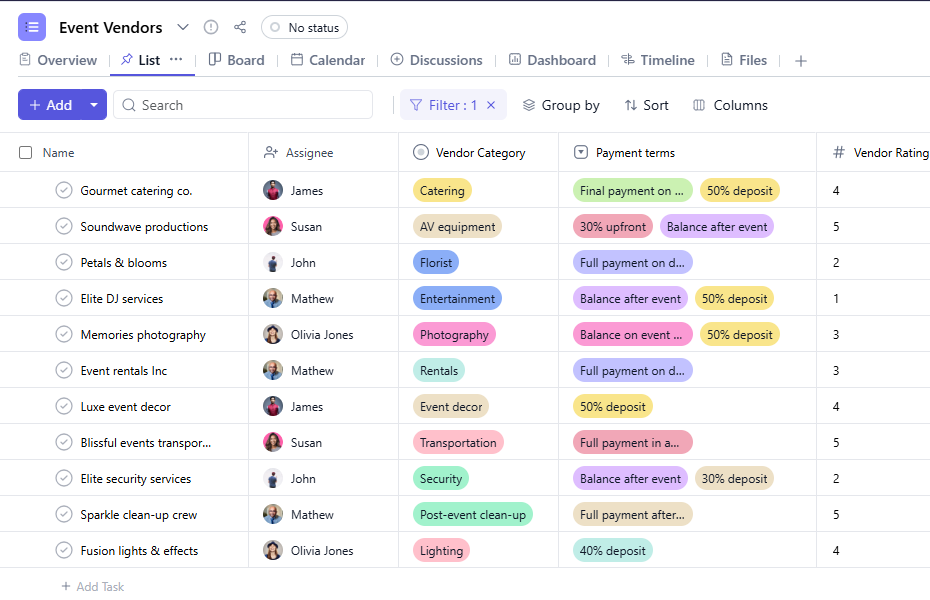Open the Elite security services task

(136, 478)
